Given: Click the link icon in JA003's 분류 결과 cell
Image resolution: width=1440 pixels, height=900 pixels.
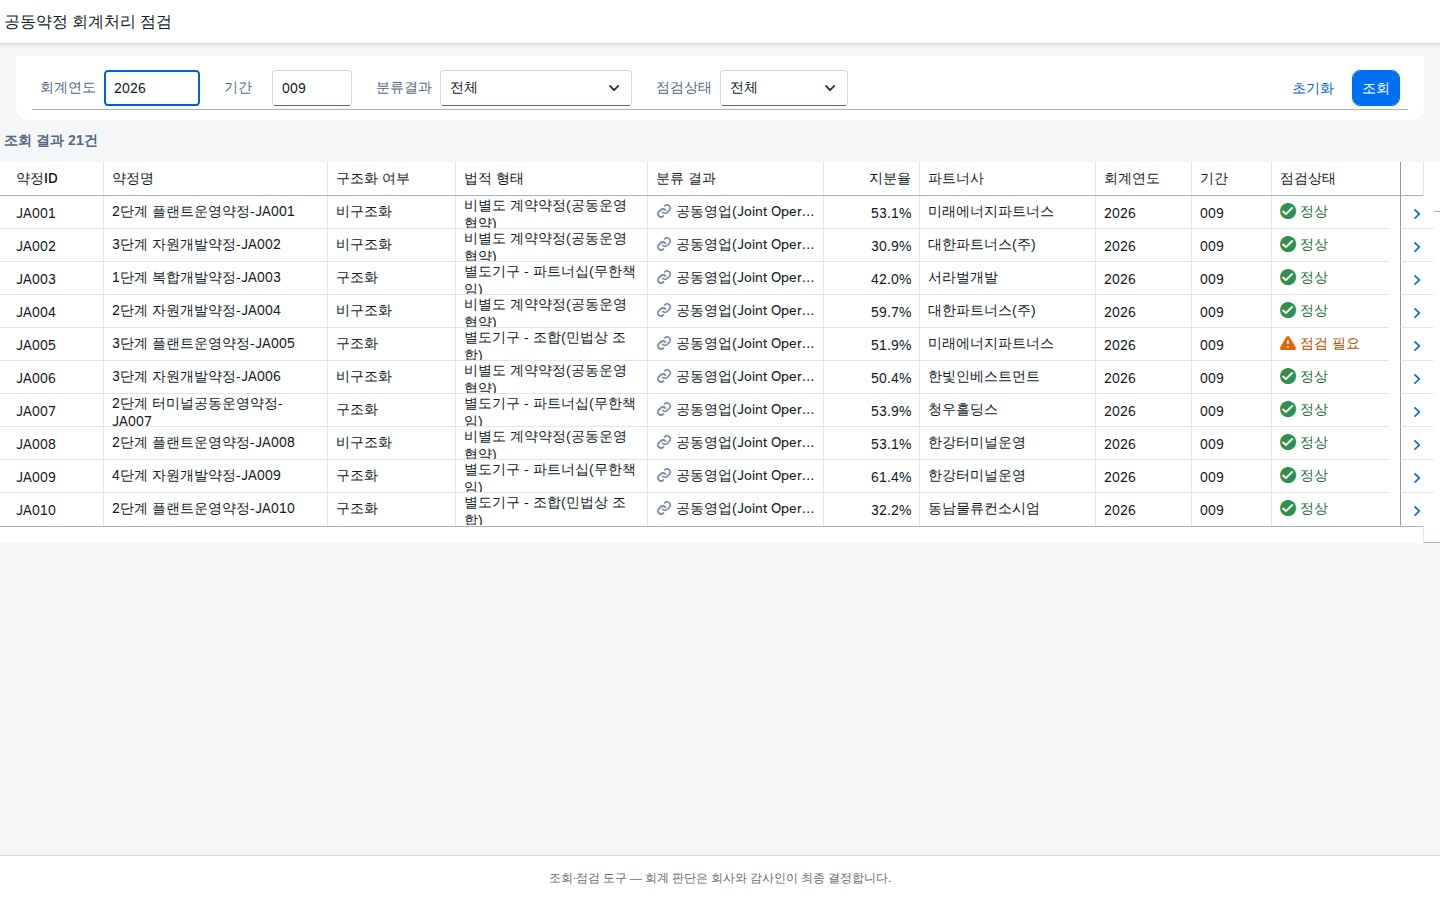Looking at the screenshot, I should (x=663, y=278).
